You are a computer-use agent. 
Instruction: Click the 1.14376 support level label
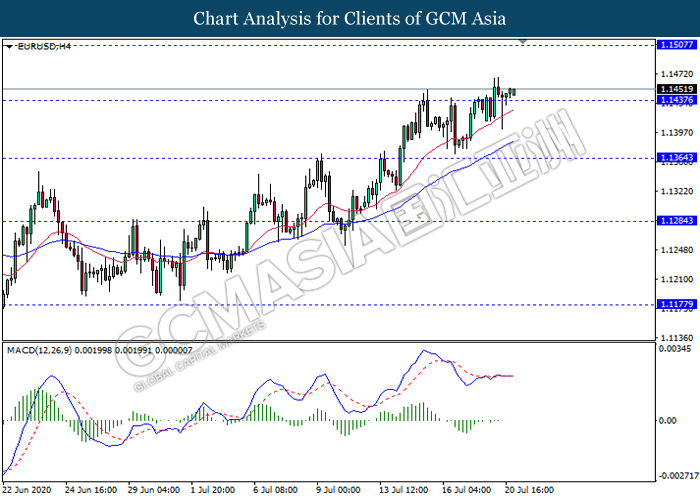pos(676,100)
